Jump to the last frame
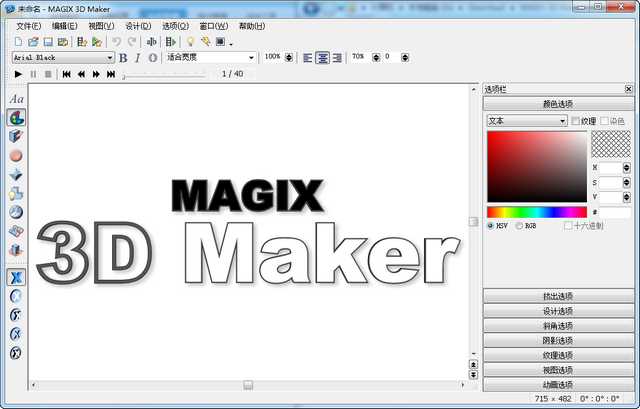640x409 pixels. [111, 74]
